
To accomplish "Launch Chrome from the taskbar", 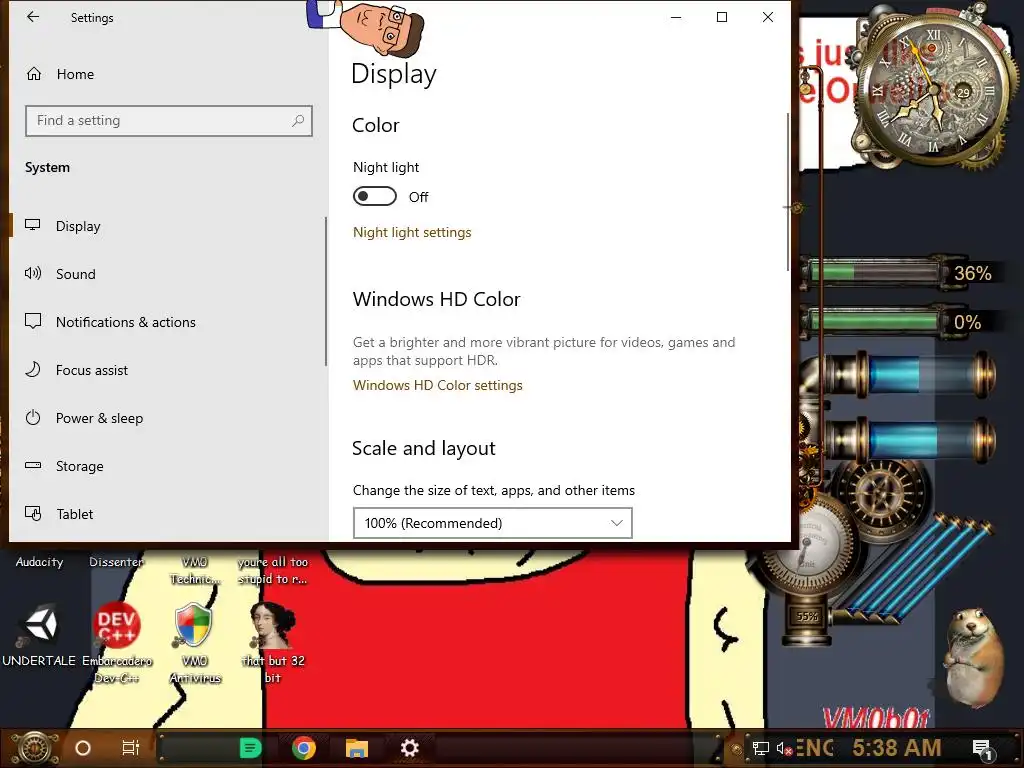I will [x=304, y=748].
